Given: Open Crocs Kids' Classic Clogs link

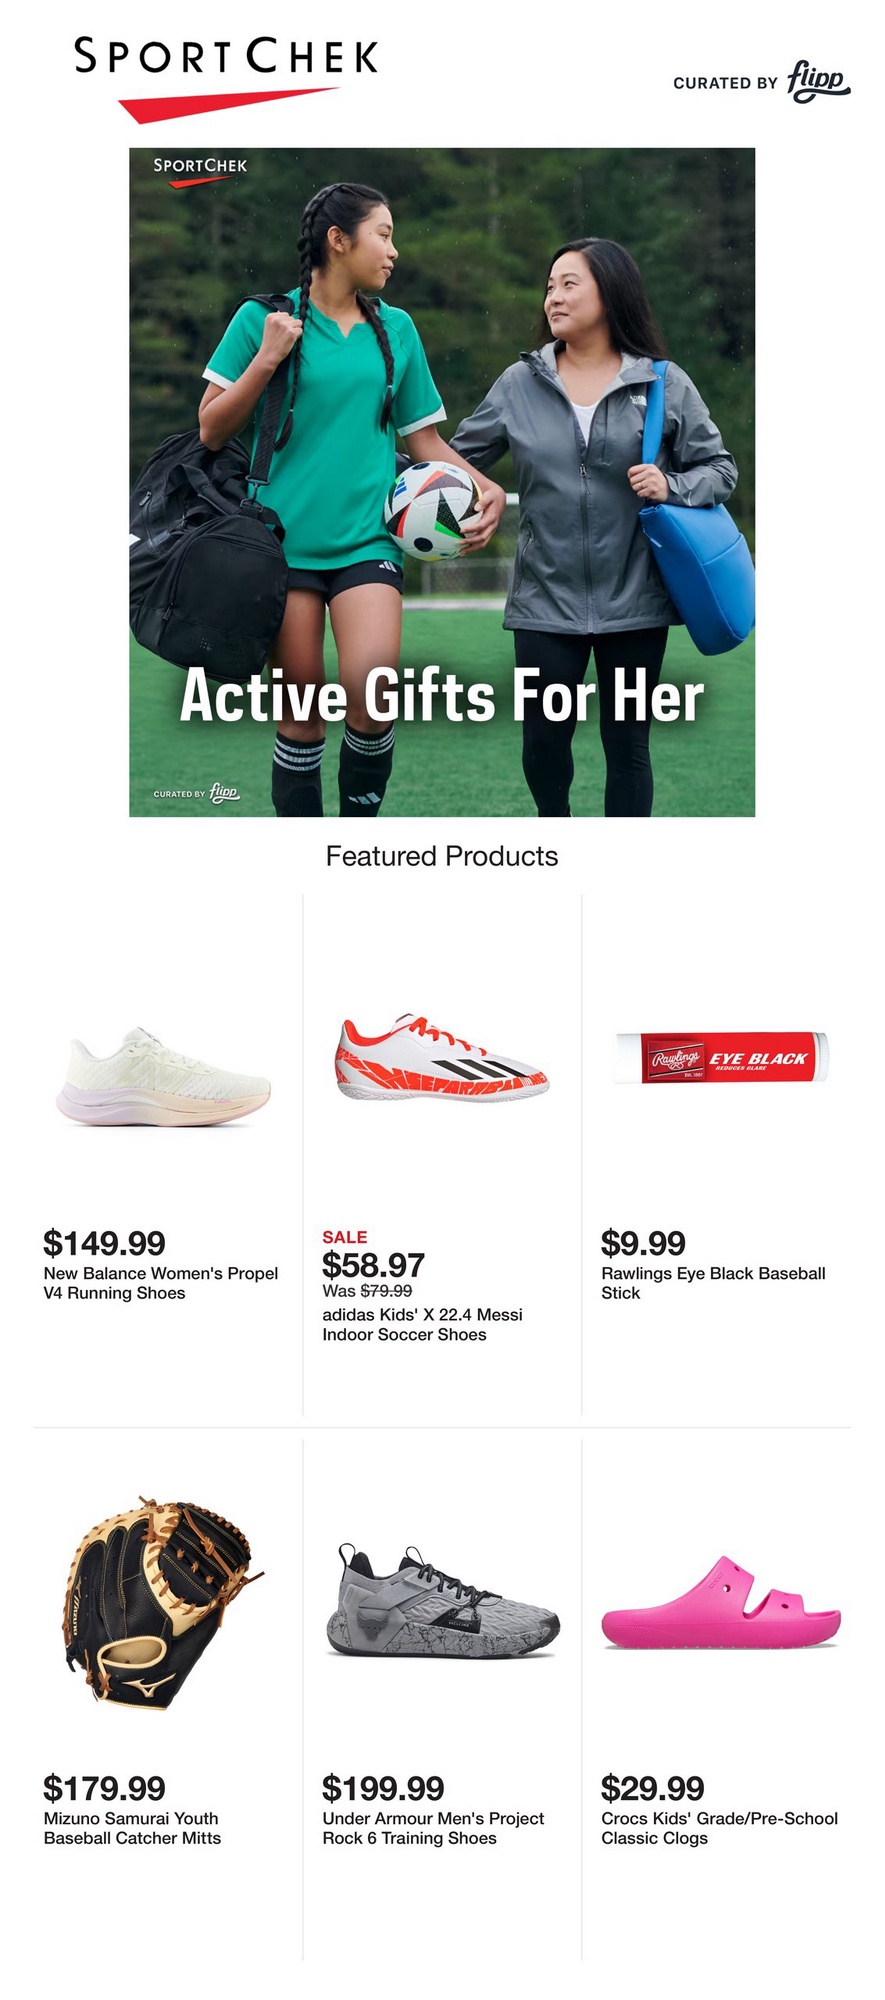Looking at the screenshot, I should coord(719,1828).
